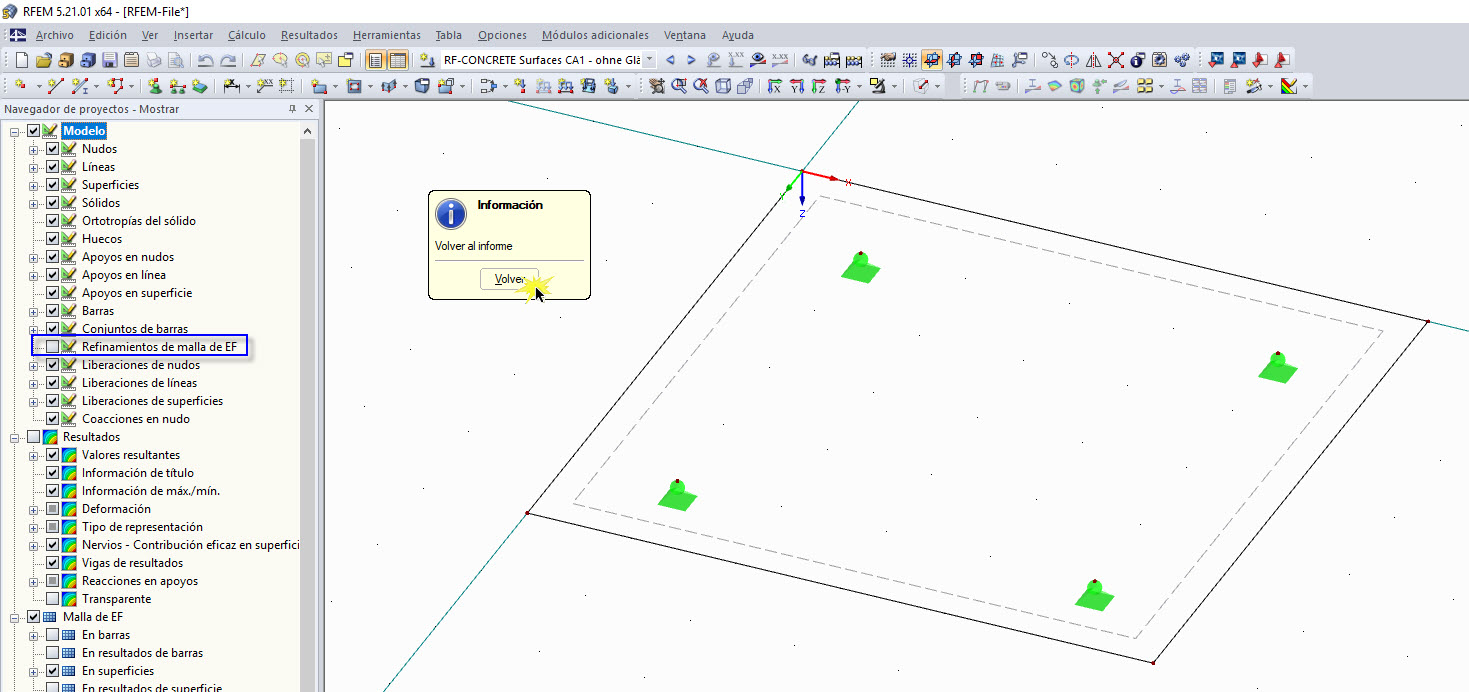Click the view in Z direction icon
The height and width of the screenshot is (692, 1469).
pyautogui.click(x=819, y=86)
